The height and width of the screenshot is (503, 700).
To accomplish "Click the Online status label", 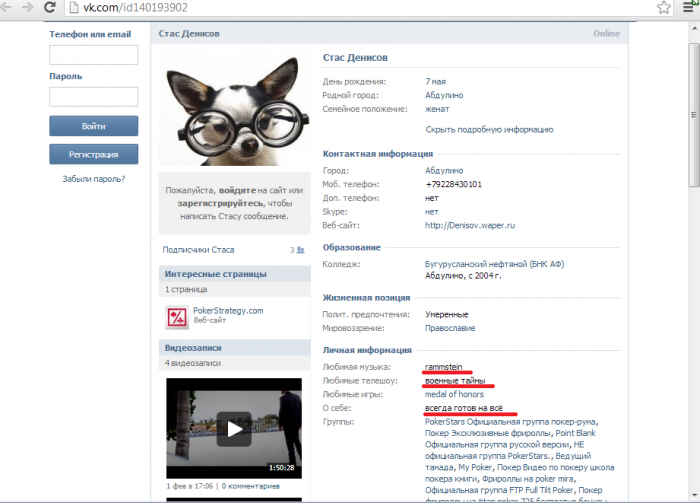I will pyautogui.click(x=606, y=33).
